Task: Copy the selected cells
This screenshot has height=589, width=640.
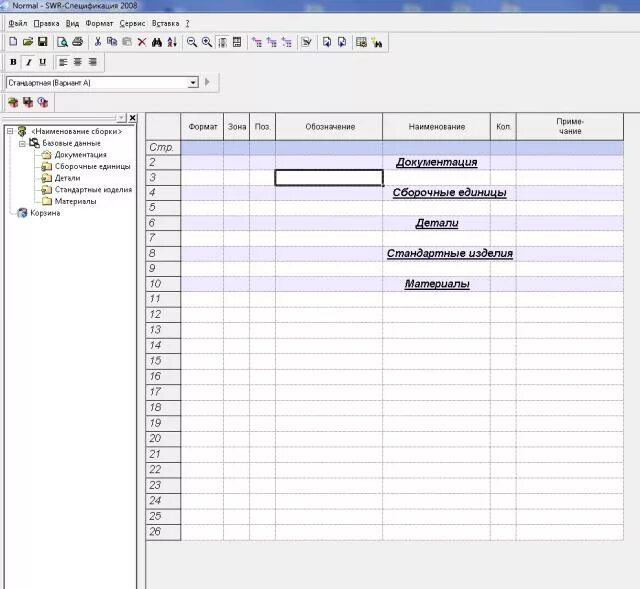Action: point(112,42)
